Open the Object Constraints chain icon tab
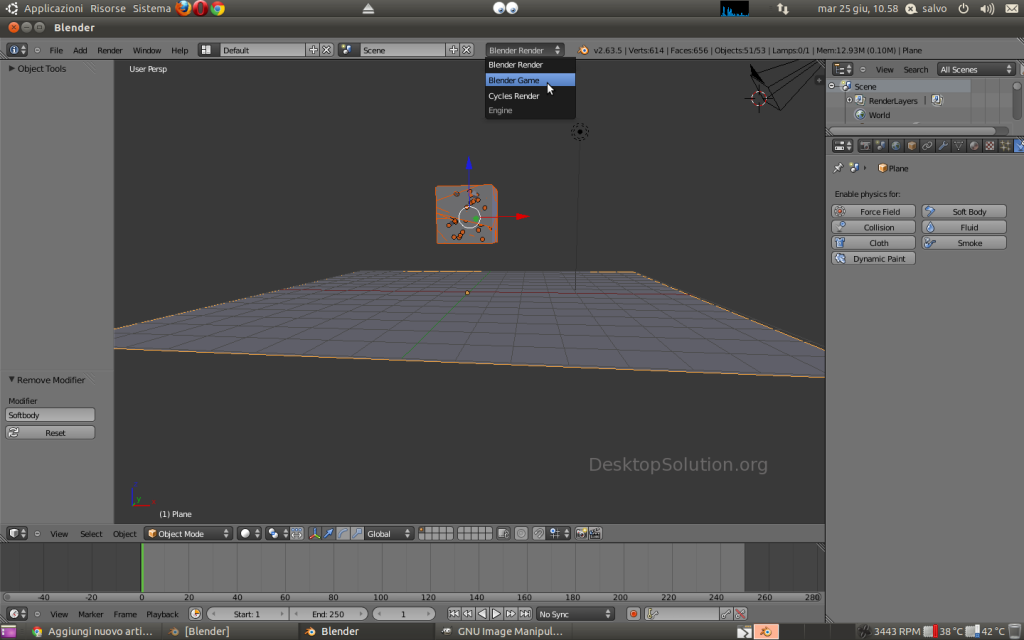 pyautogui.click(x=927, y=146)
